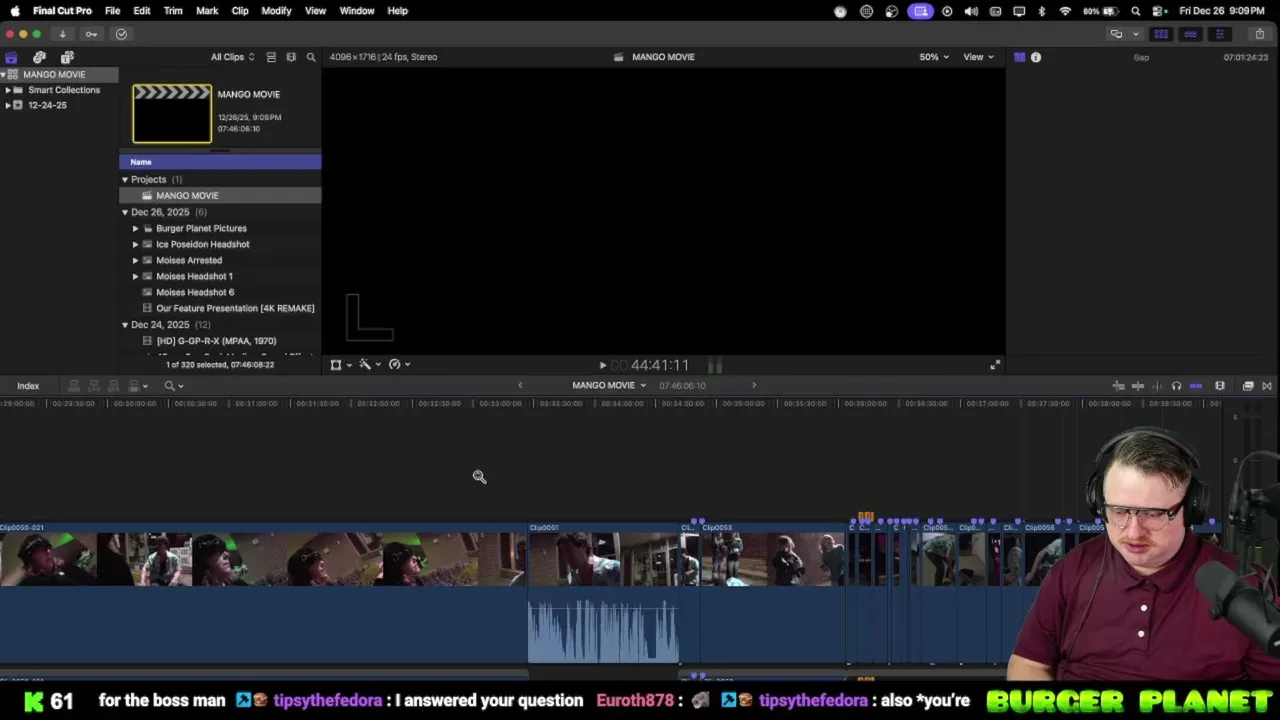Open the Photos and Audio sidebar
This screenshot has width=1280, height=720.
tap(39, 57)
